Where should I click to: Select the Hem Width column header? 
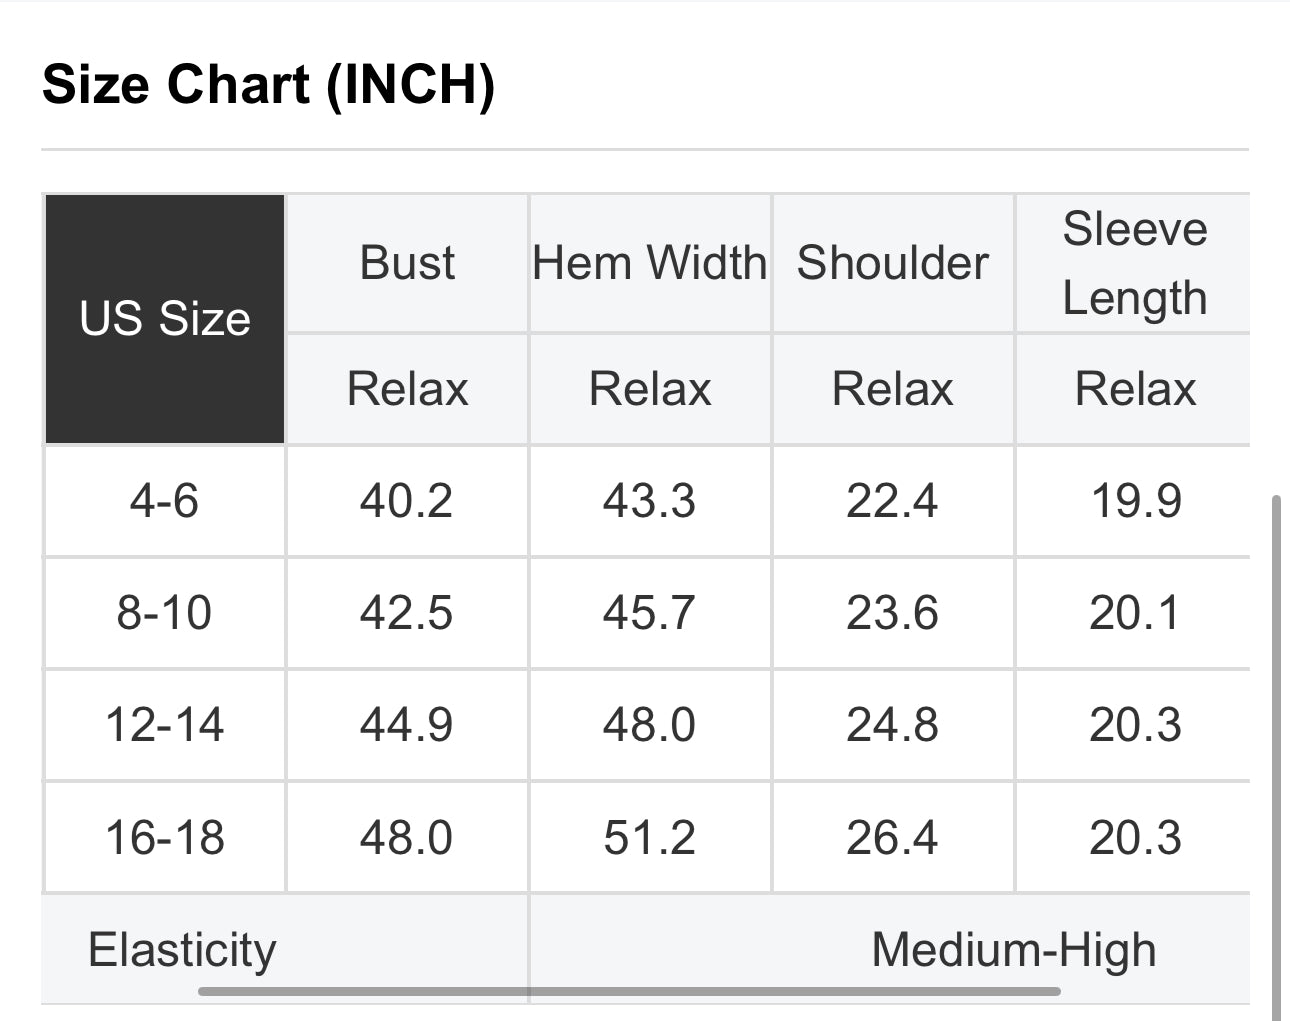650,264
